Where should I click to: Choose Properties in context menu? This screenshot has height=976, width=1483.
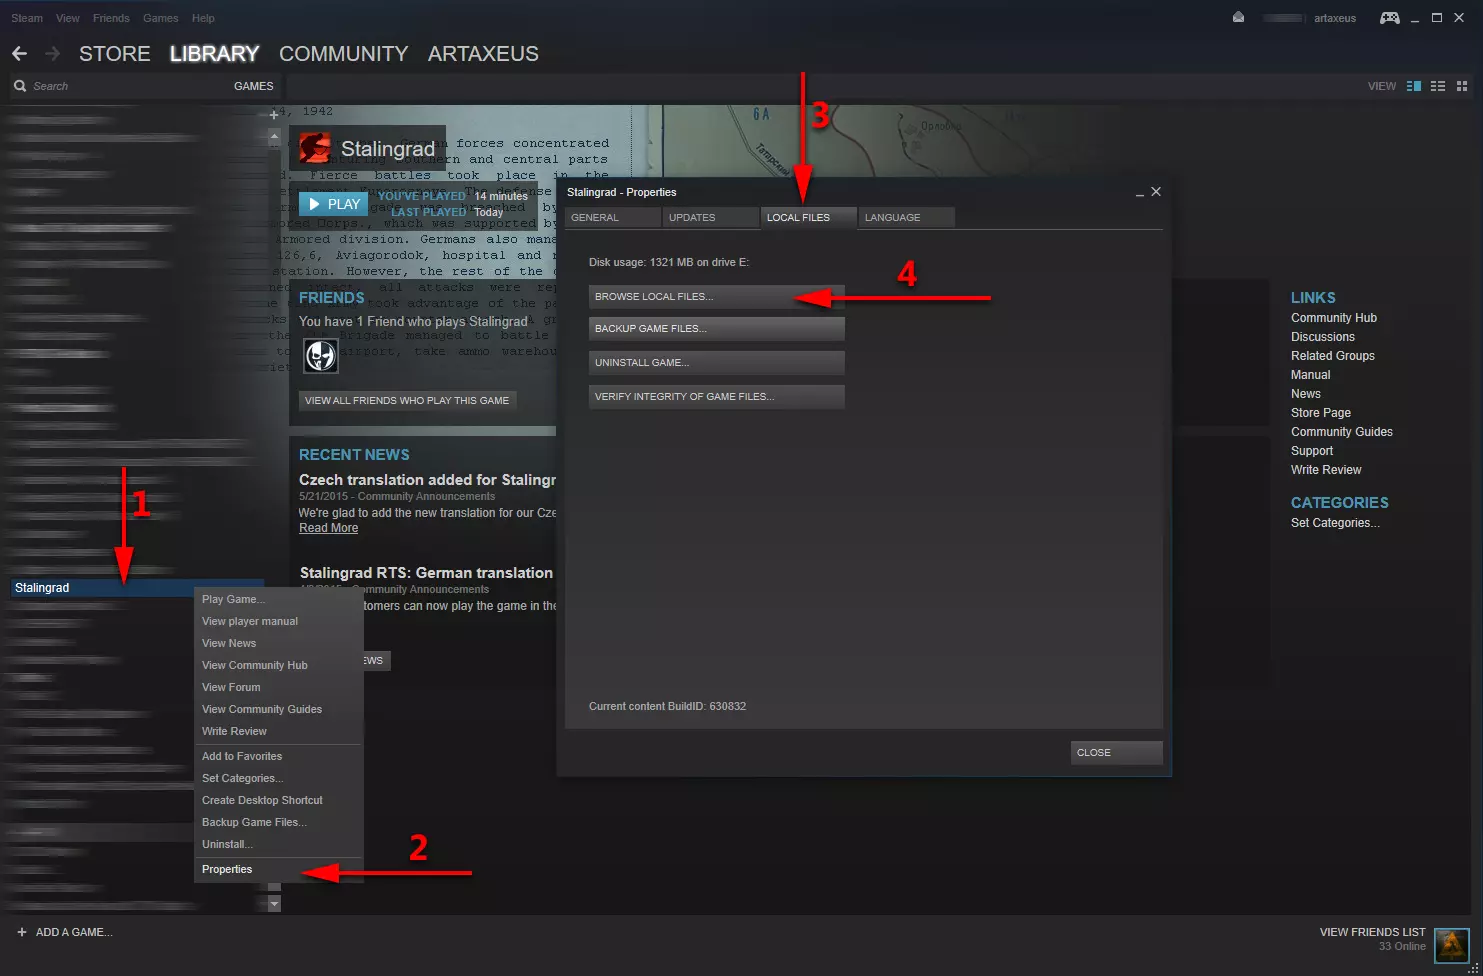coord(278,869)
